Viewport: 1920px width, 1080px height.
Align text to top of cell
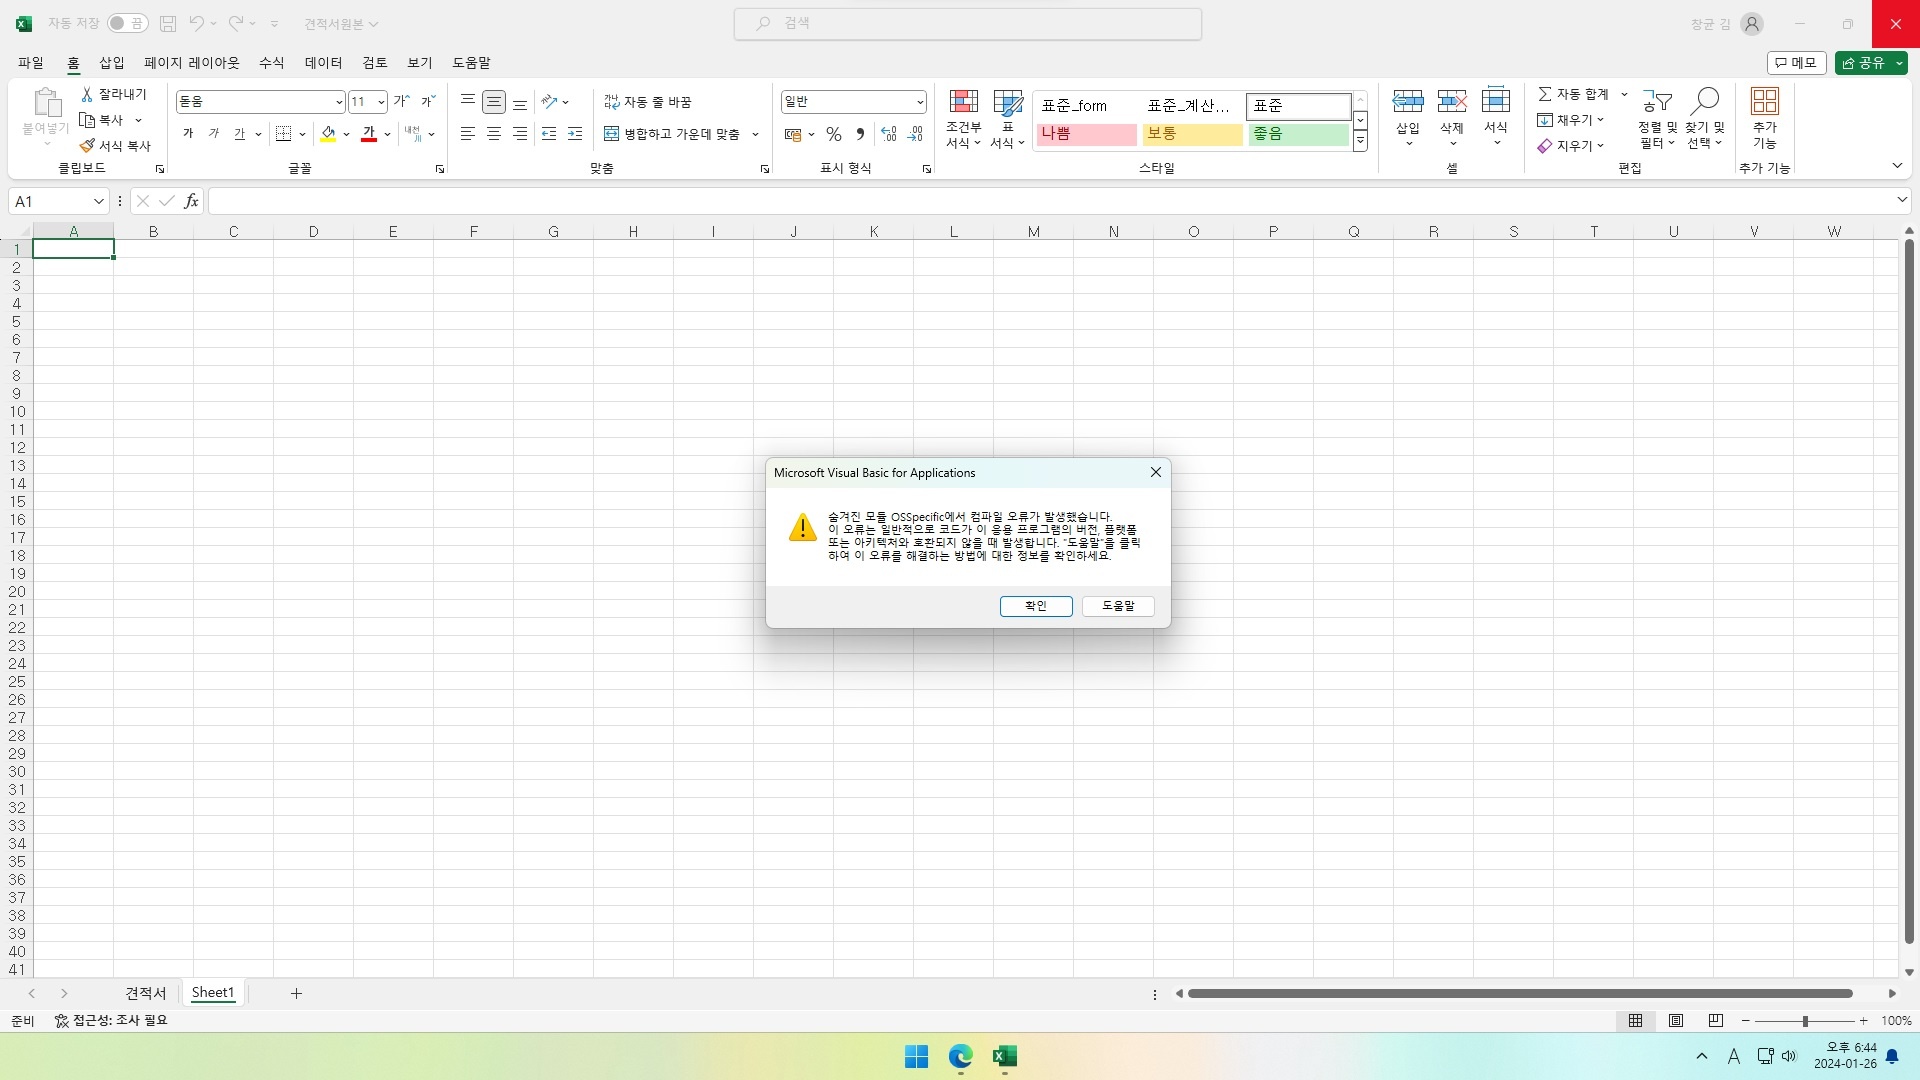click(x=467, y=101)
